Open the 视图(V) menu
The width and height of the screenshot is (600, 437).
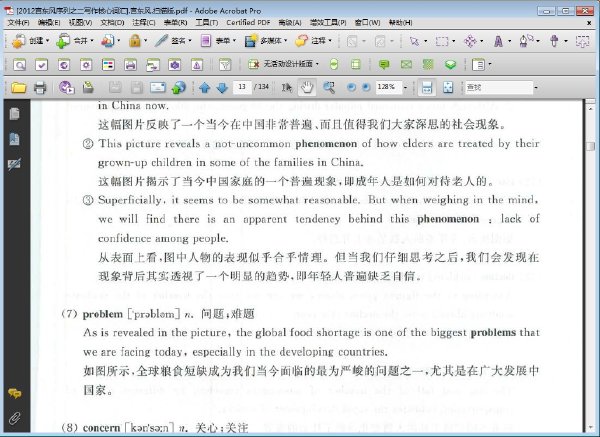pos(80,23)
